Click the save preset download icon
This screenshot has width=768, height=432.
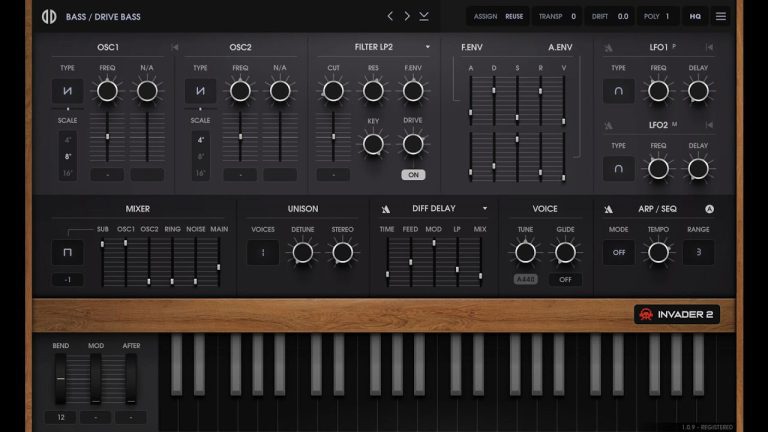[424, 16]
